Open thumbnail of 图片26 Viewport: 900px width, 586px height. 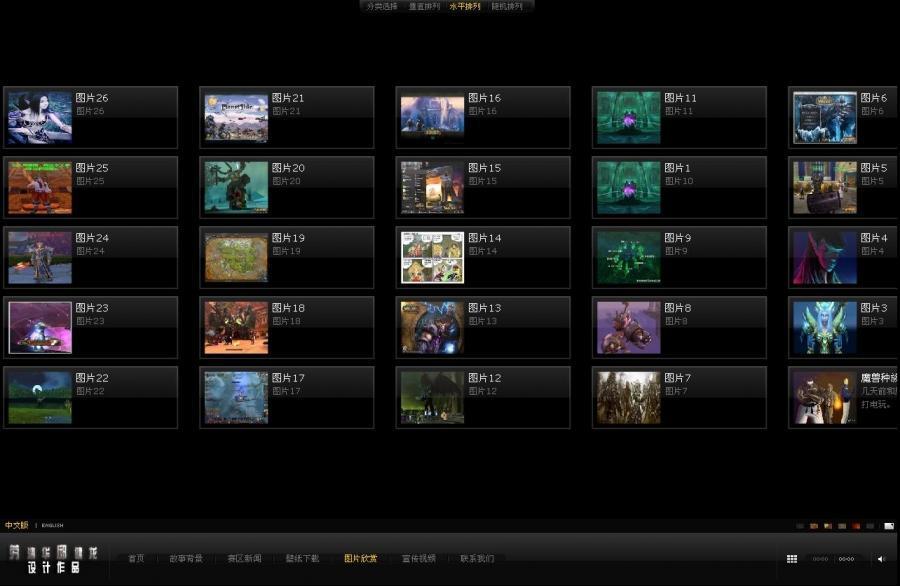pos(40,118)
